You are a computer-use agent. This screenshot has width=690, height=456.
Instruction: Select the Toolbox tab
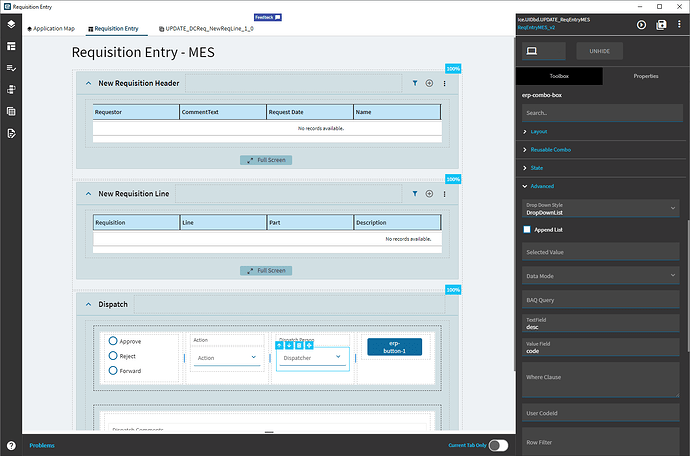pos(559,76)
